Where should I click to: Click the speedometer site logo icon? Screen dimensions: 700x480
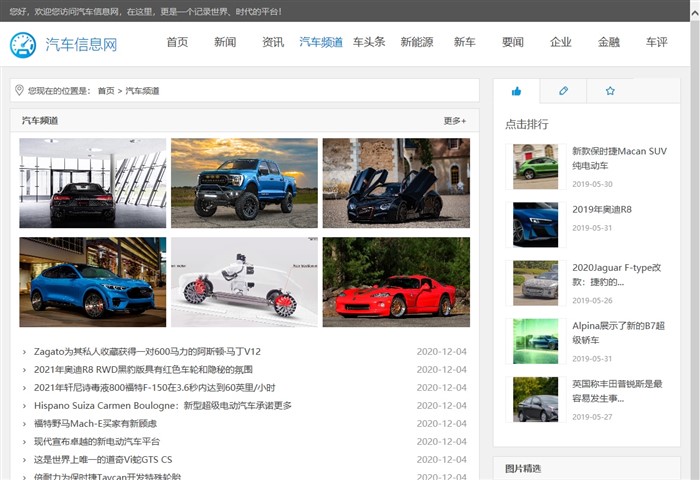(x=23, y=45)
